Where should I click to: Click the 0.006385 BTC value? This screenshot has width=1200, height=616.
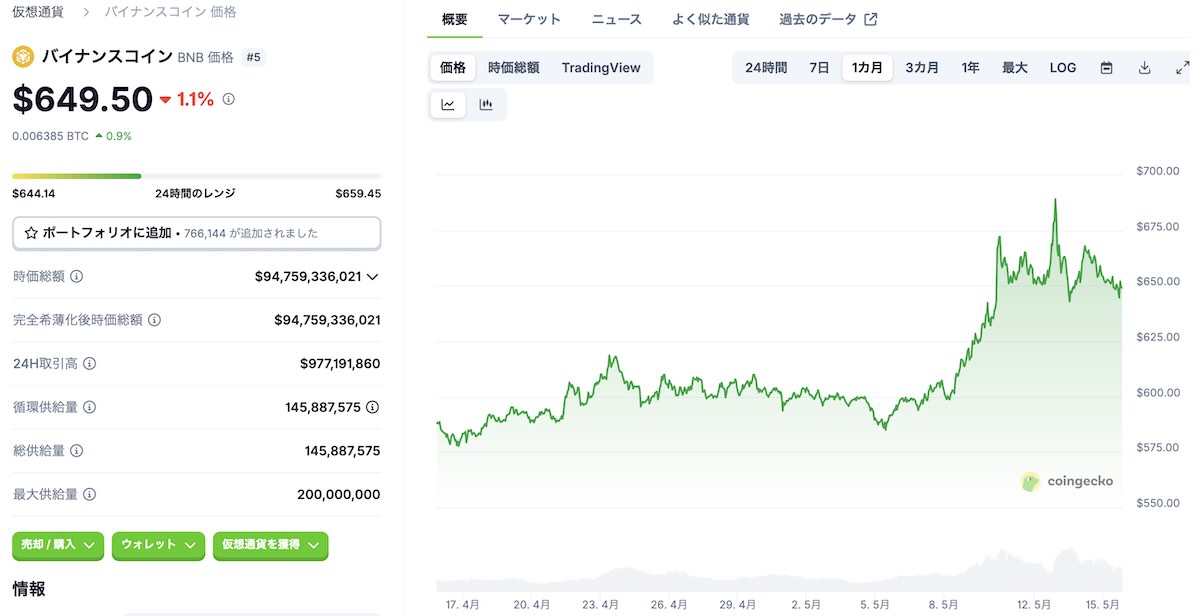50,136
